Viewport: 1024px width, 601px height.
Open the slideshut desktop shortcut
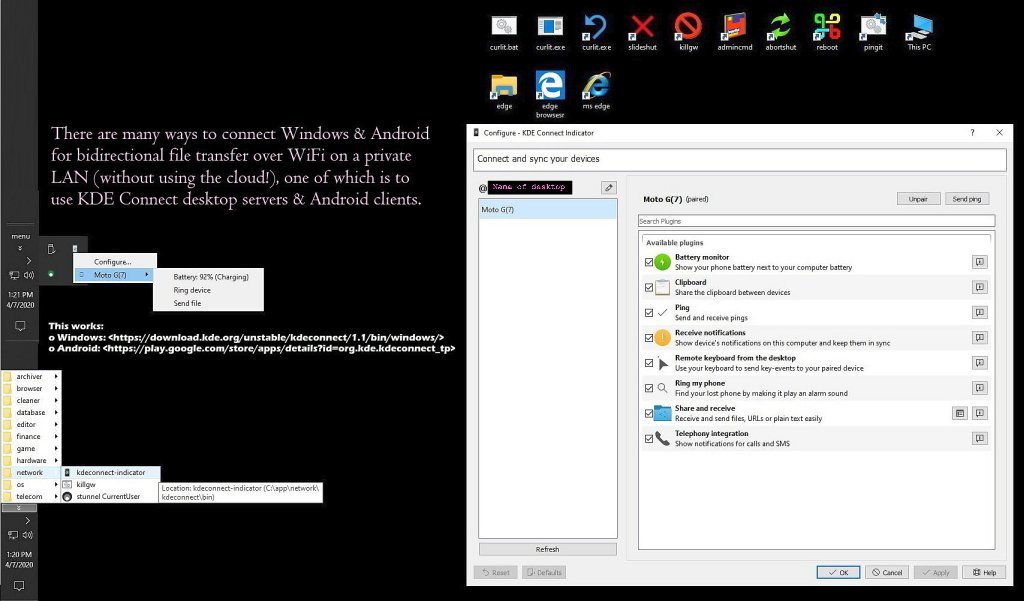642,33
